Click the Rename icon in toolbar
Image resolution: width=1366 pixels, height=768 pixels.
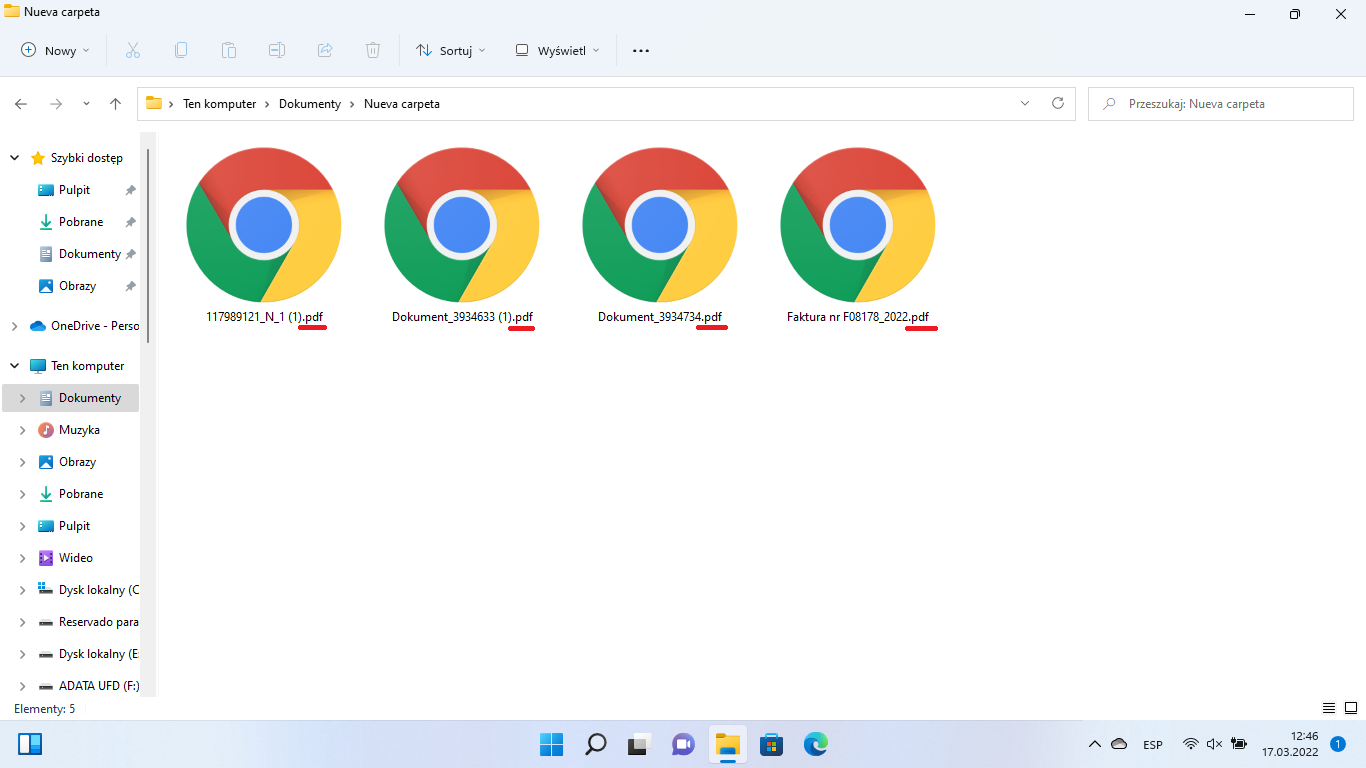point(277,50)
